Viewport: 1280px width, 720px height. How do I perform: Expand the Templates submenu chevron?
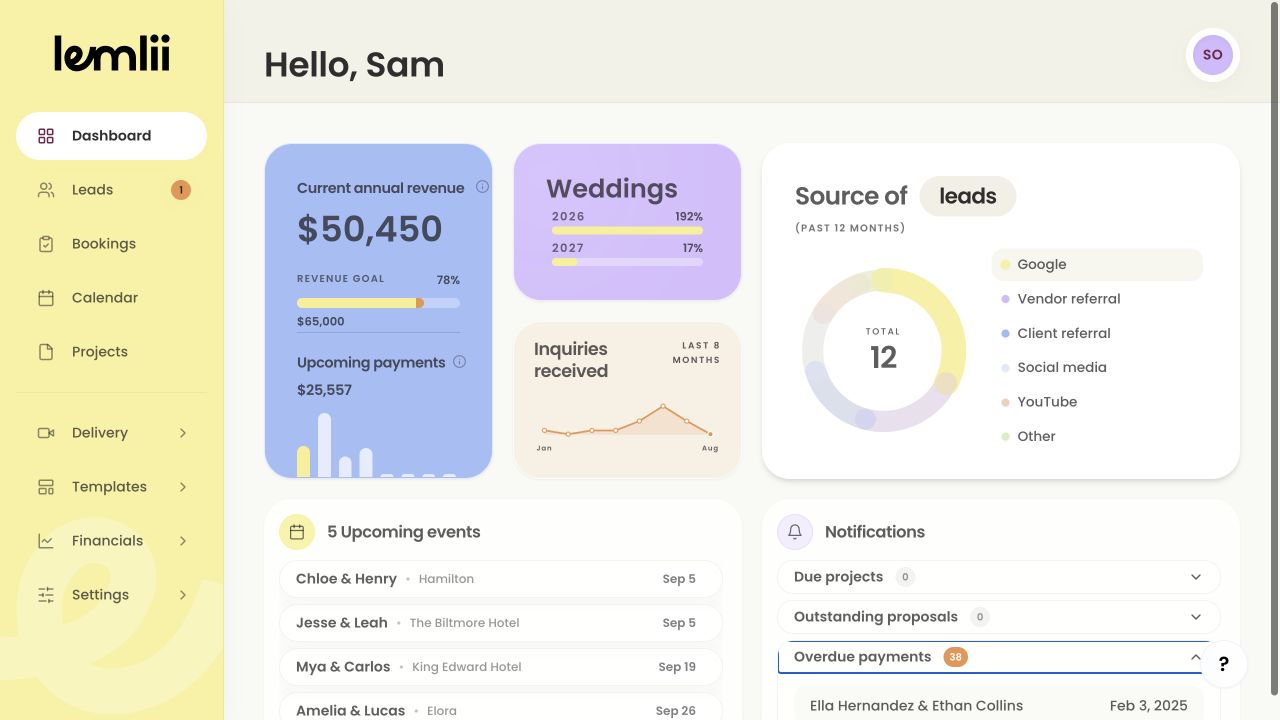[183, 487]
